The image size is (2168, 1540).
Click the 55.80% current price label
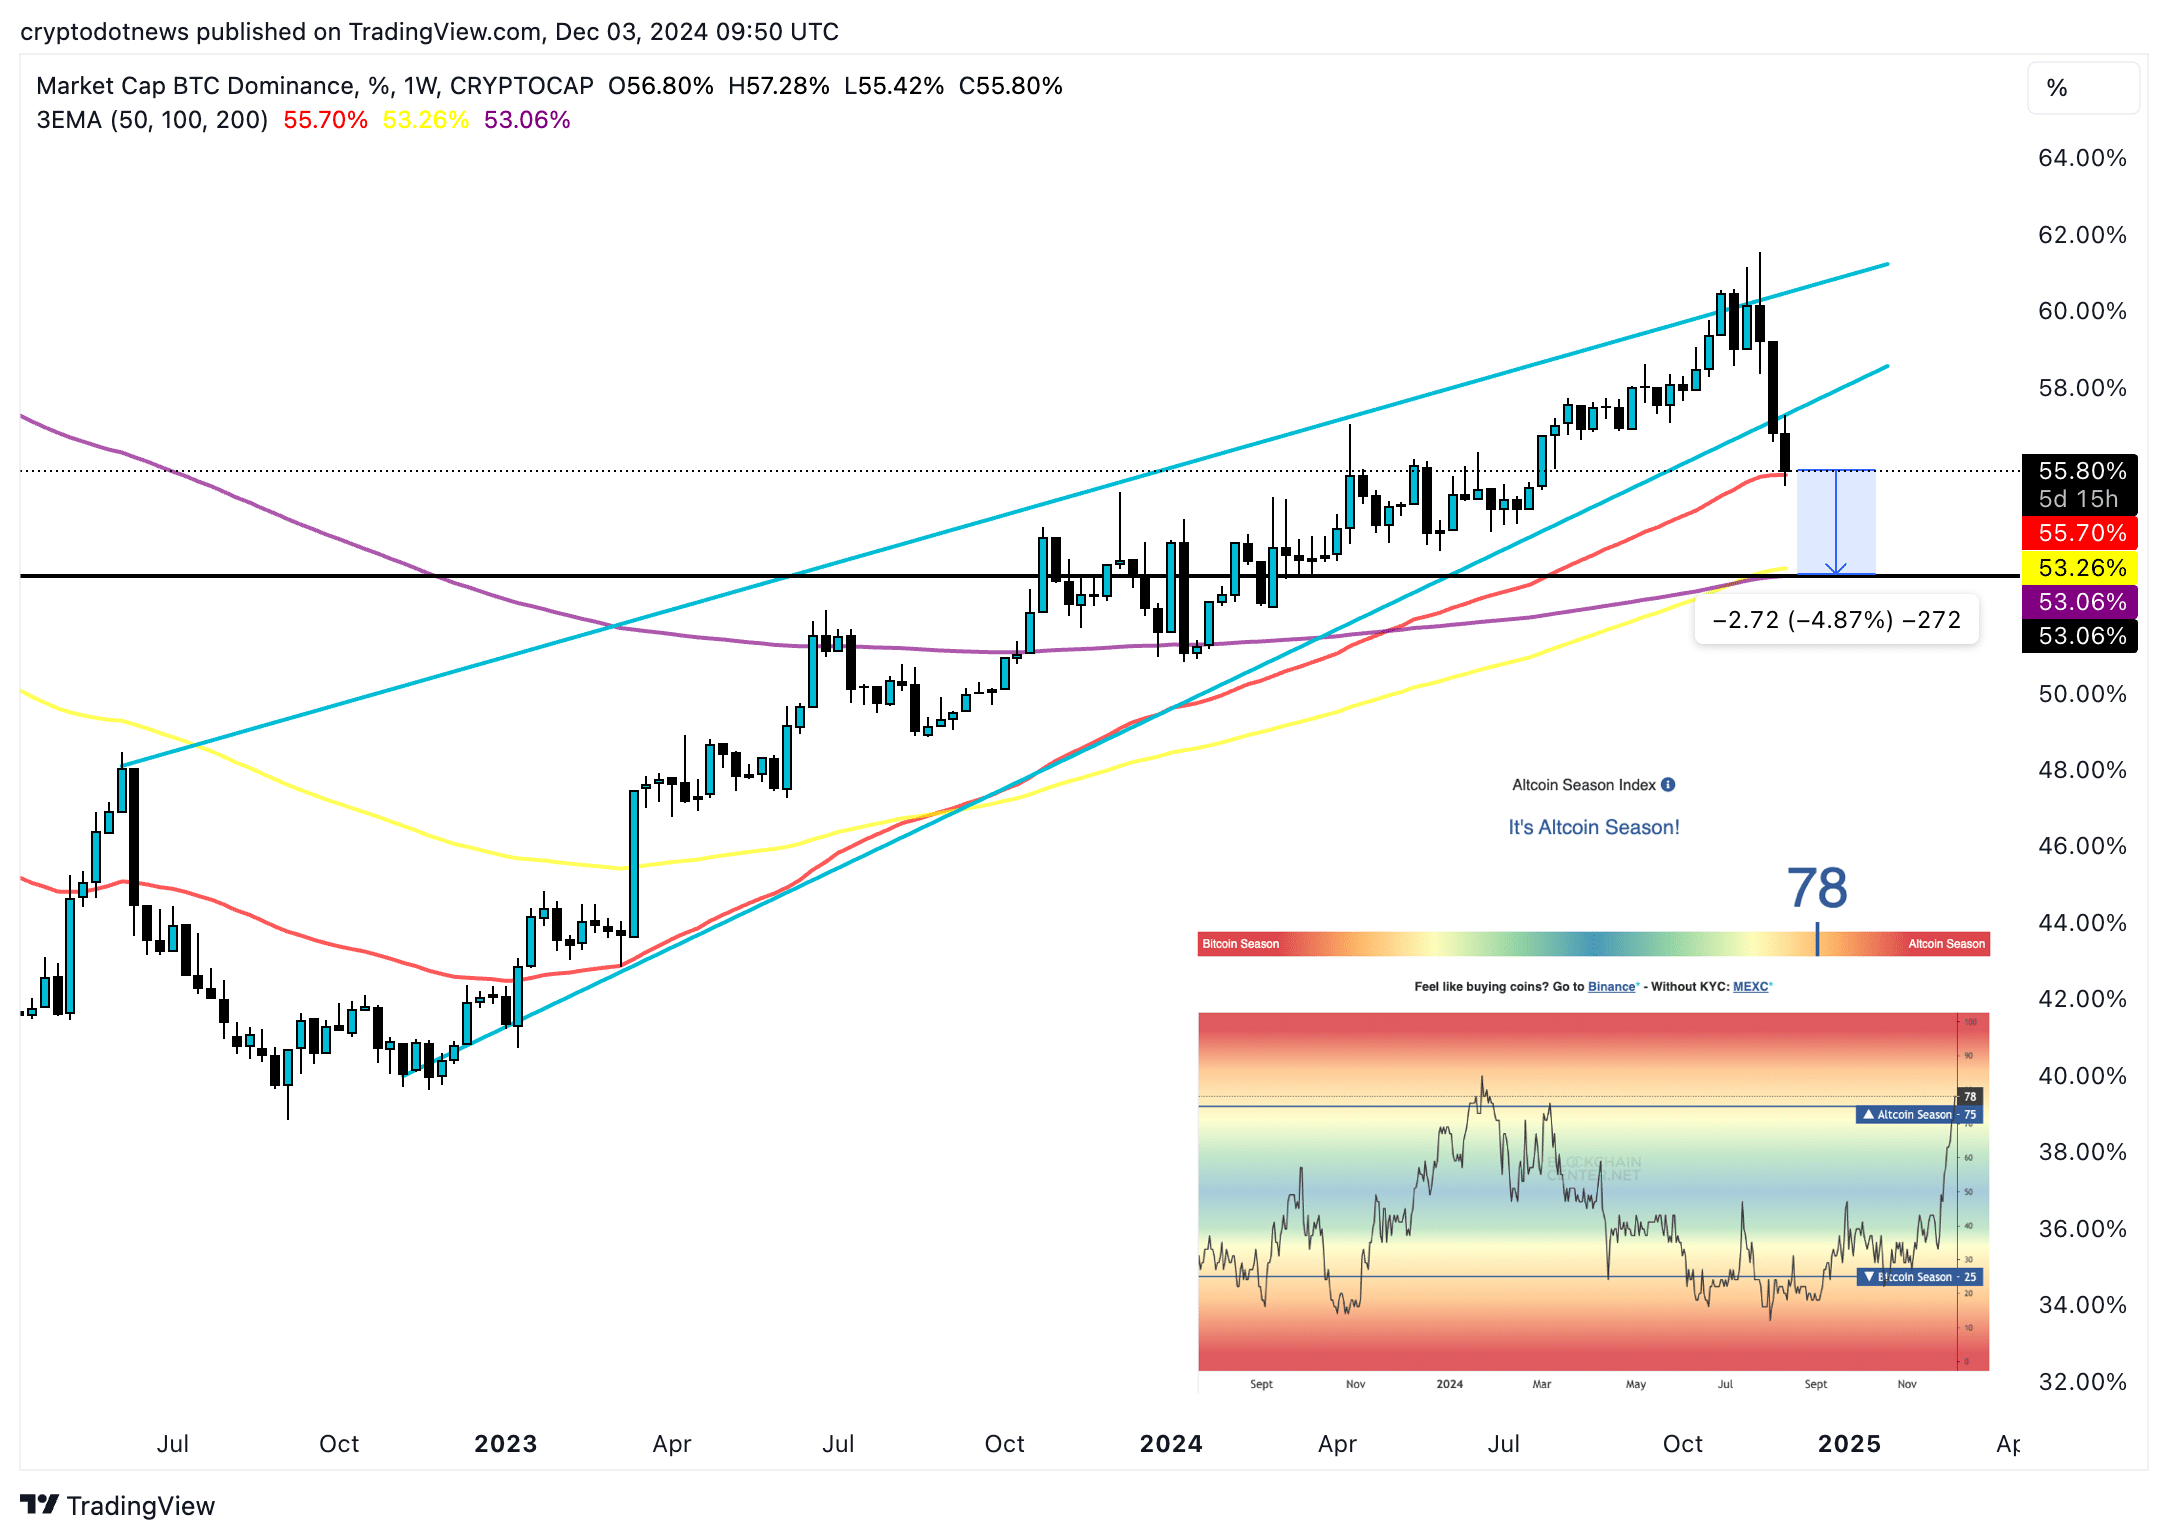pyautogui.click(x=2080, y=470)
